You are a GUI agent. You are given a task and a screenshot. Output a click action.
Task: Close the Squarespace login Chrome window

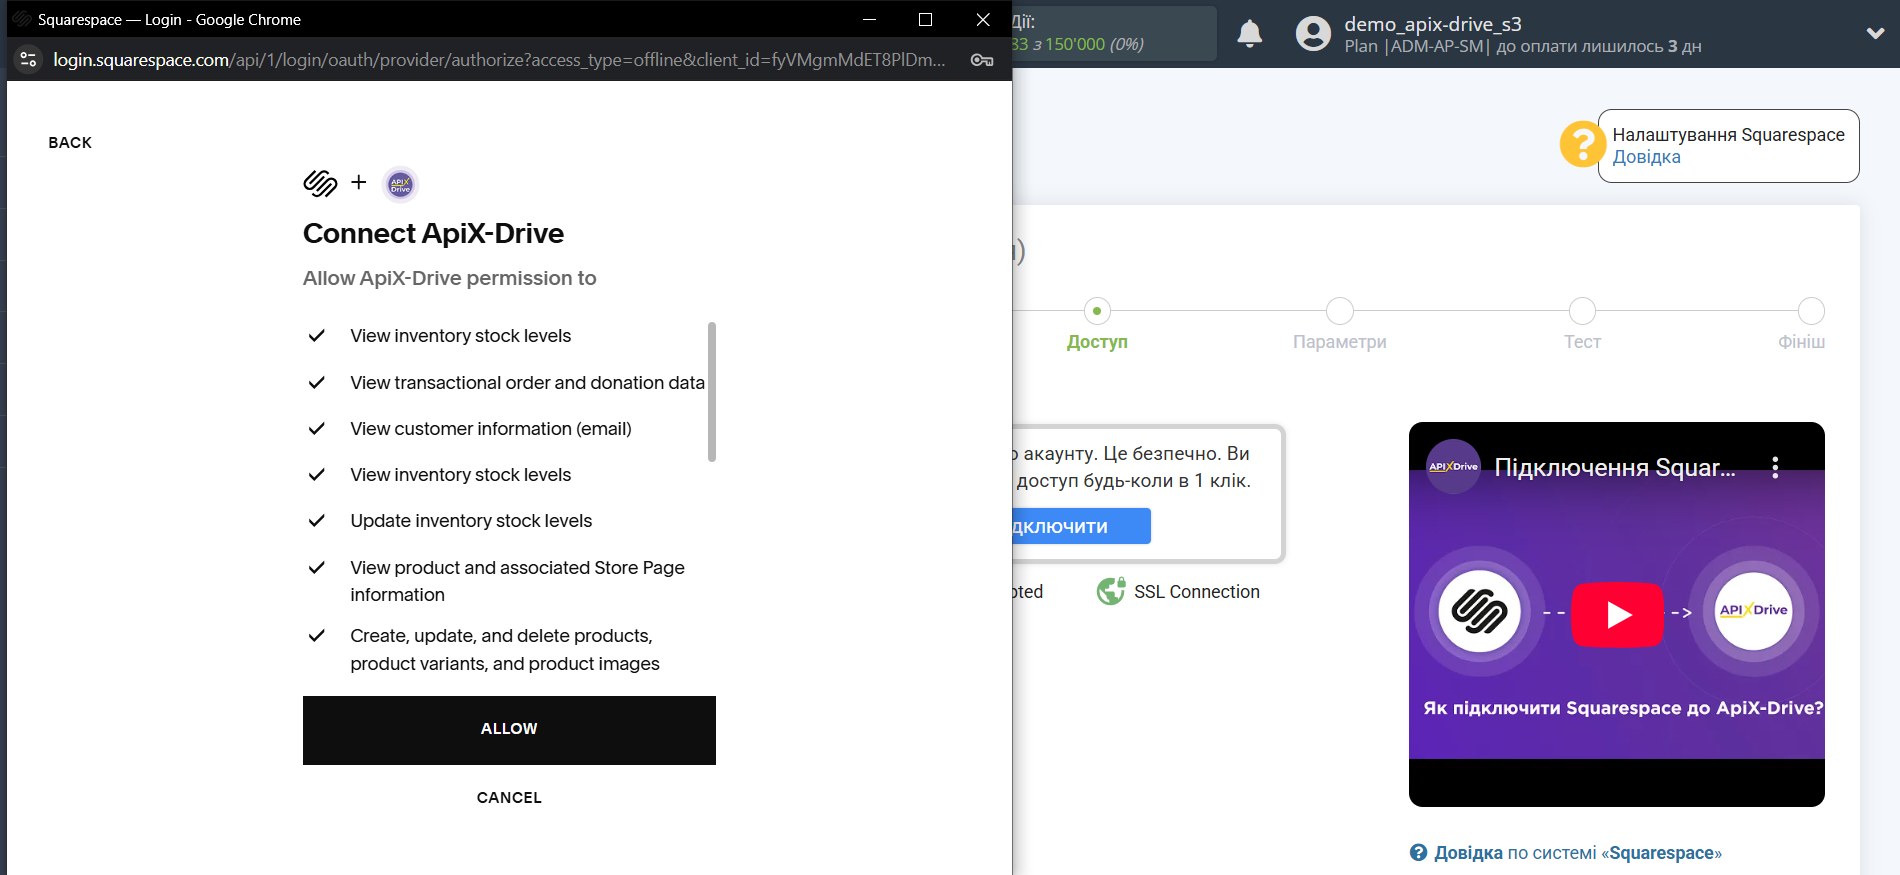pos(983,19)
